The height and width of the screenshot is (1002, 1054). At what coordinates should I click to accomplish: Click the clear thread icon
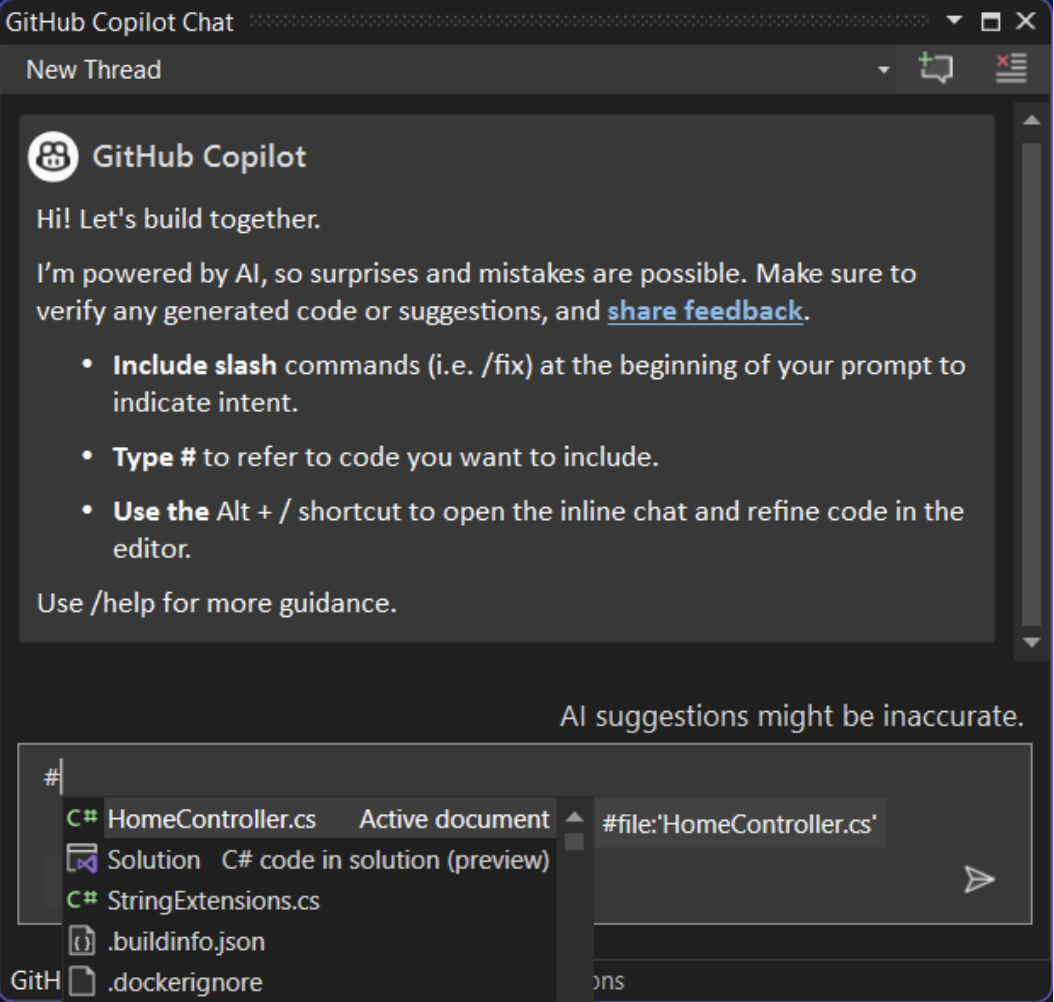1011,69
